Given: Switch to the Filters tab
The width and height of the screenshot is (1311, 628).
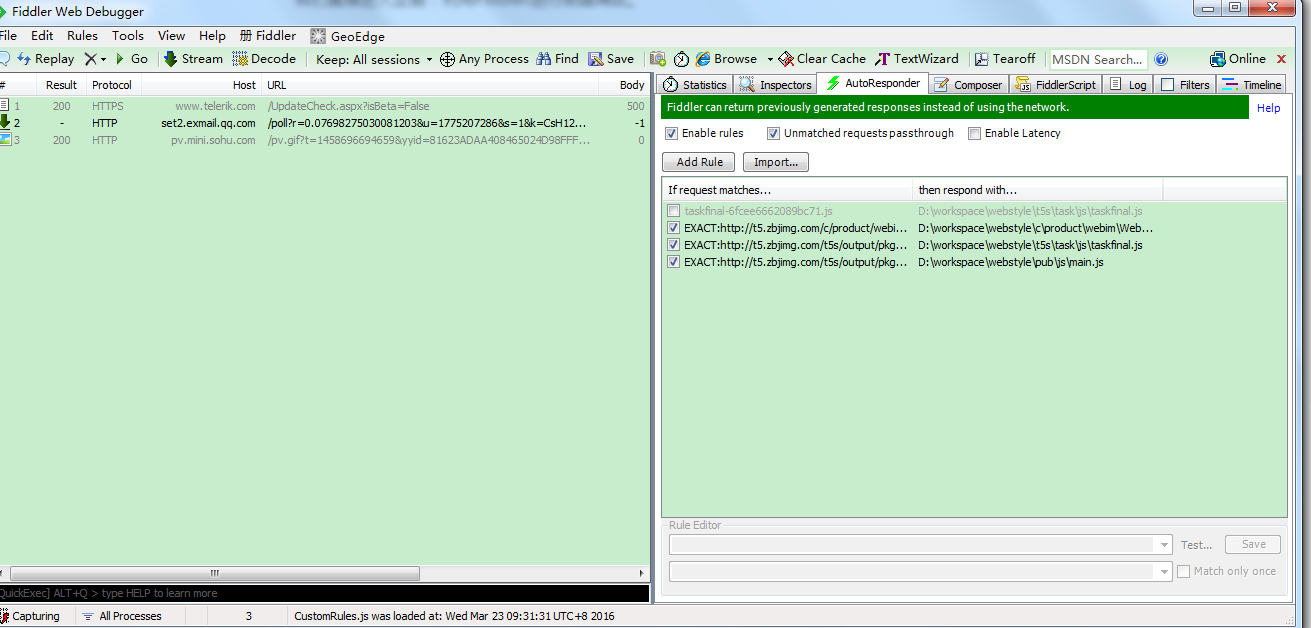Looking at the screenshot, I should [x=1185, y=85].
